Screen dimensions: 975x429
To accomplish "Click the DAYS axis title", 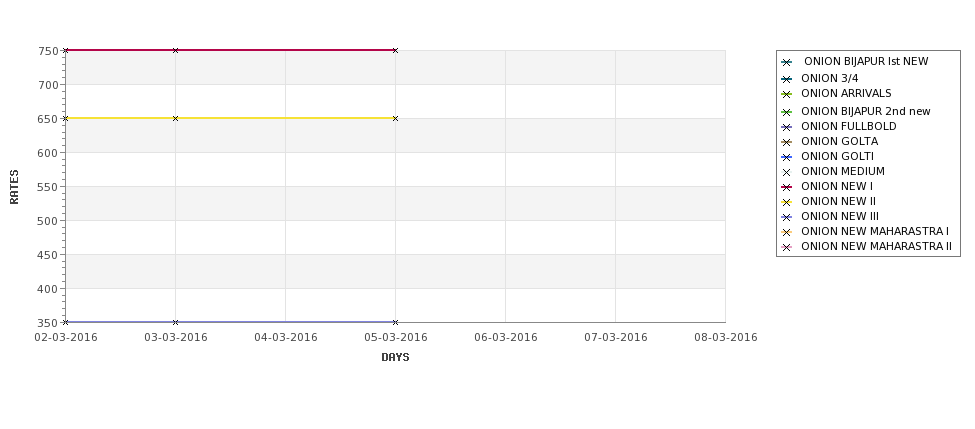I will 395,358.
